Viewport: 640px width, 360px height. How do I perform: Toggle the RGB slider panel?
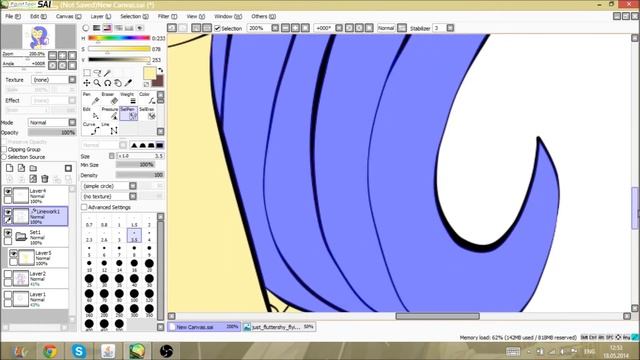[97, 28]
